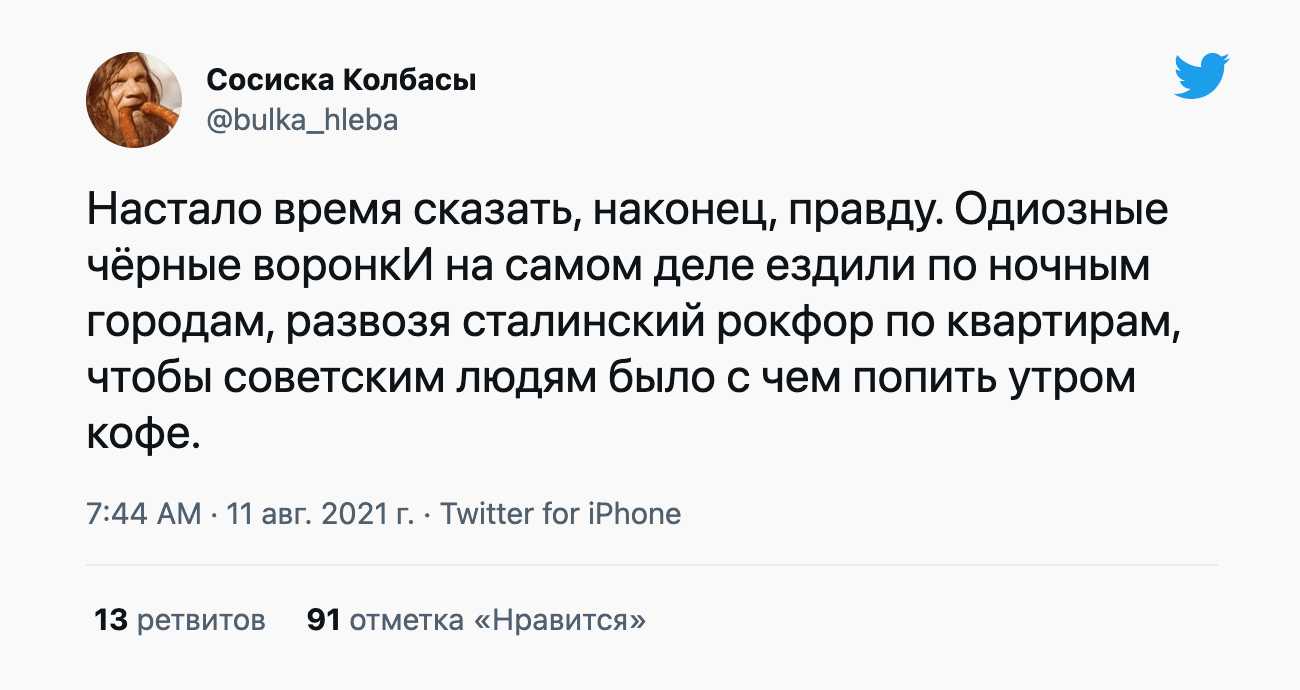Viewport: 1300px width, 690px height.
Task: Click the date 11 авг. 2021 г.
Action: tap(320, 514)
